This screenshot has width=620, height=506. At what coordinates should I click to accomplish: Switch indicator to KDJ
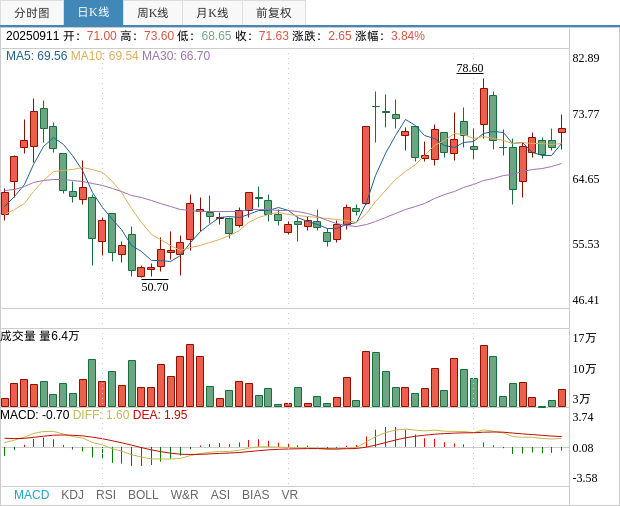click(x=72, y=495)
